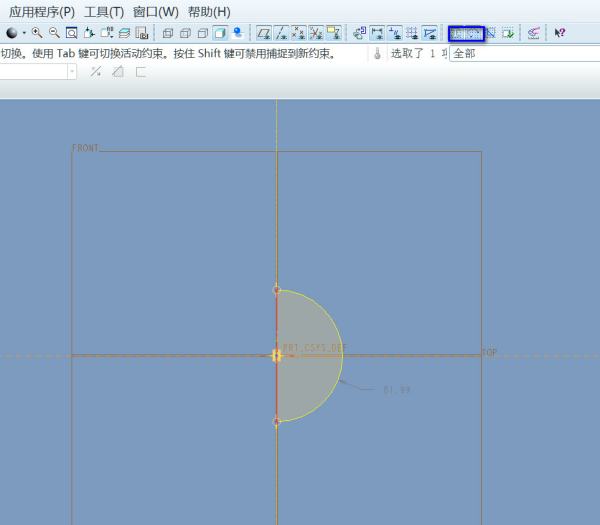This screenshot has width=600, height=525.
Task: Click the refit view to window icon
Action: (71, 33)
